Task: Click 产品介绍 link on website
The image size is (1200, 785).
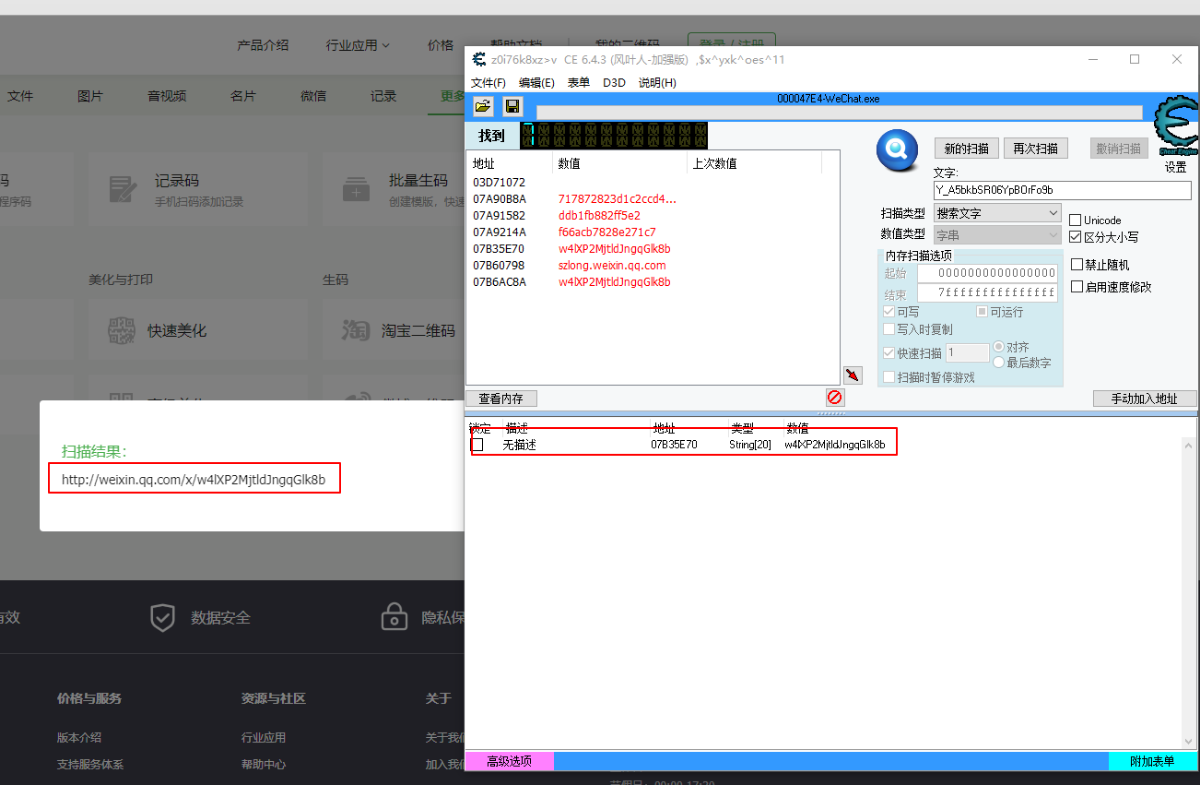Action: click(x=262, y=45)
